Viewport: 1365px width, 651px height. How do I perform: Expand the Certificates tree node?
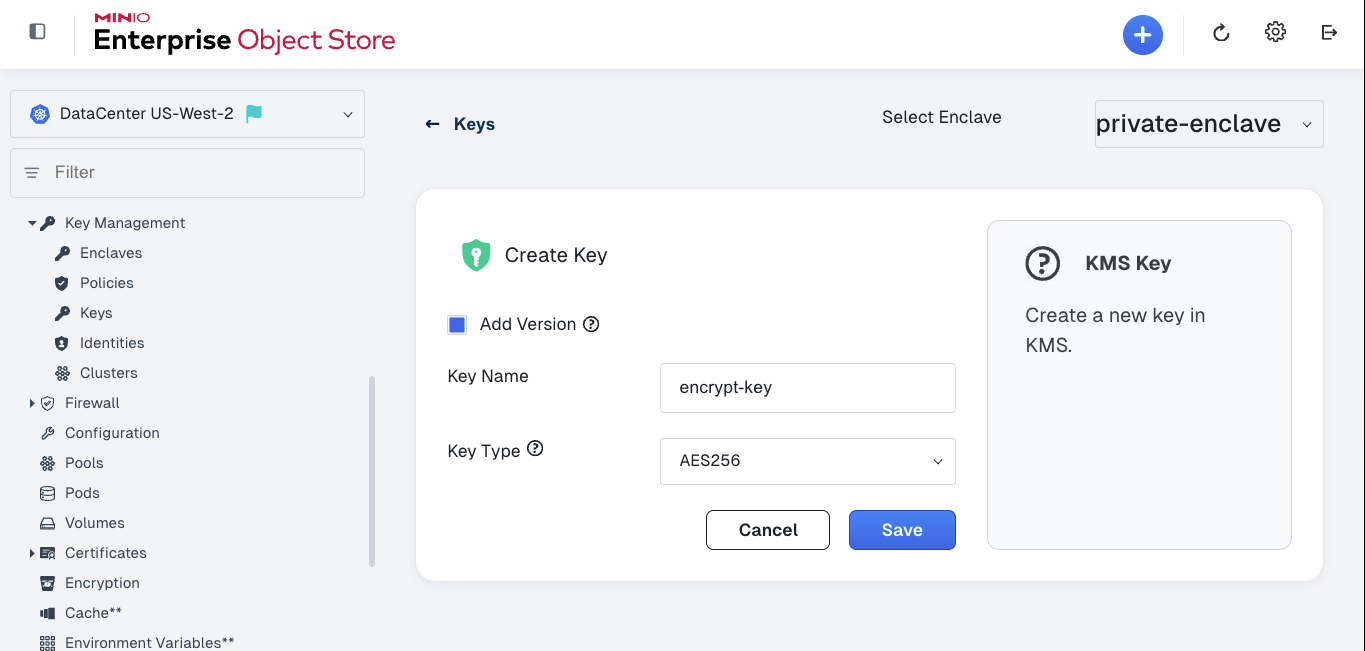click(32, 553)
